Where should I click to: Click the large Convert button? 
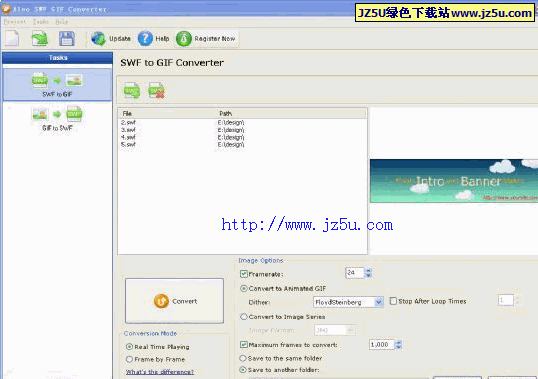pos(174,301)
